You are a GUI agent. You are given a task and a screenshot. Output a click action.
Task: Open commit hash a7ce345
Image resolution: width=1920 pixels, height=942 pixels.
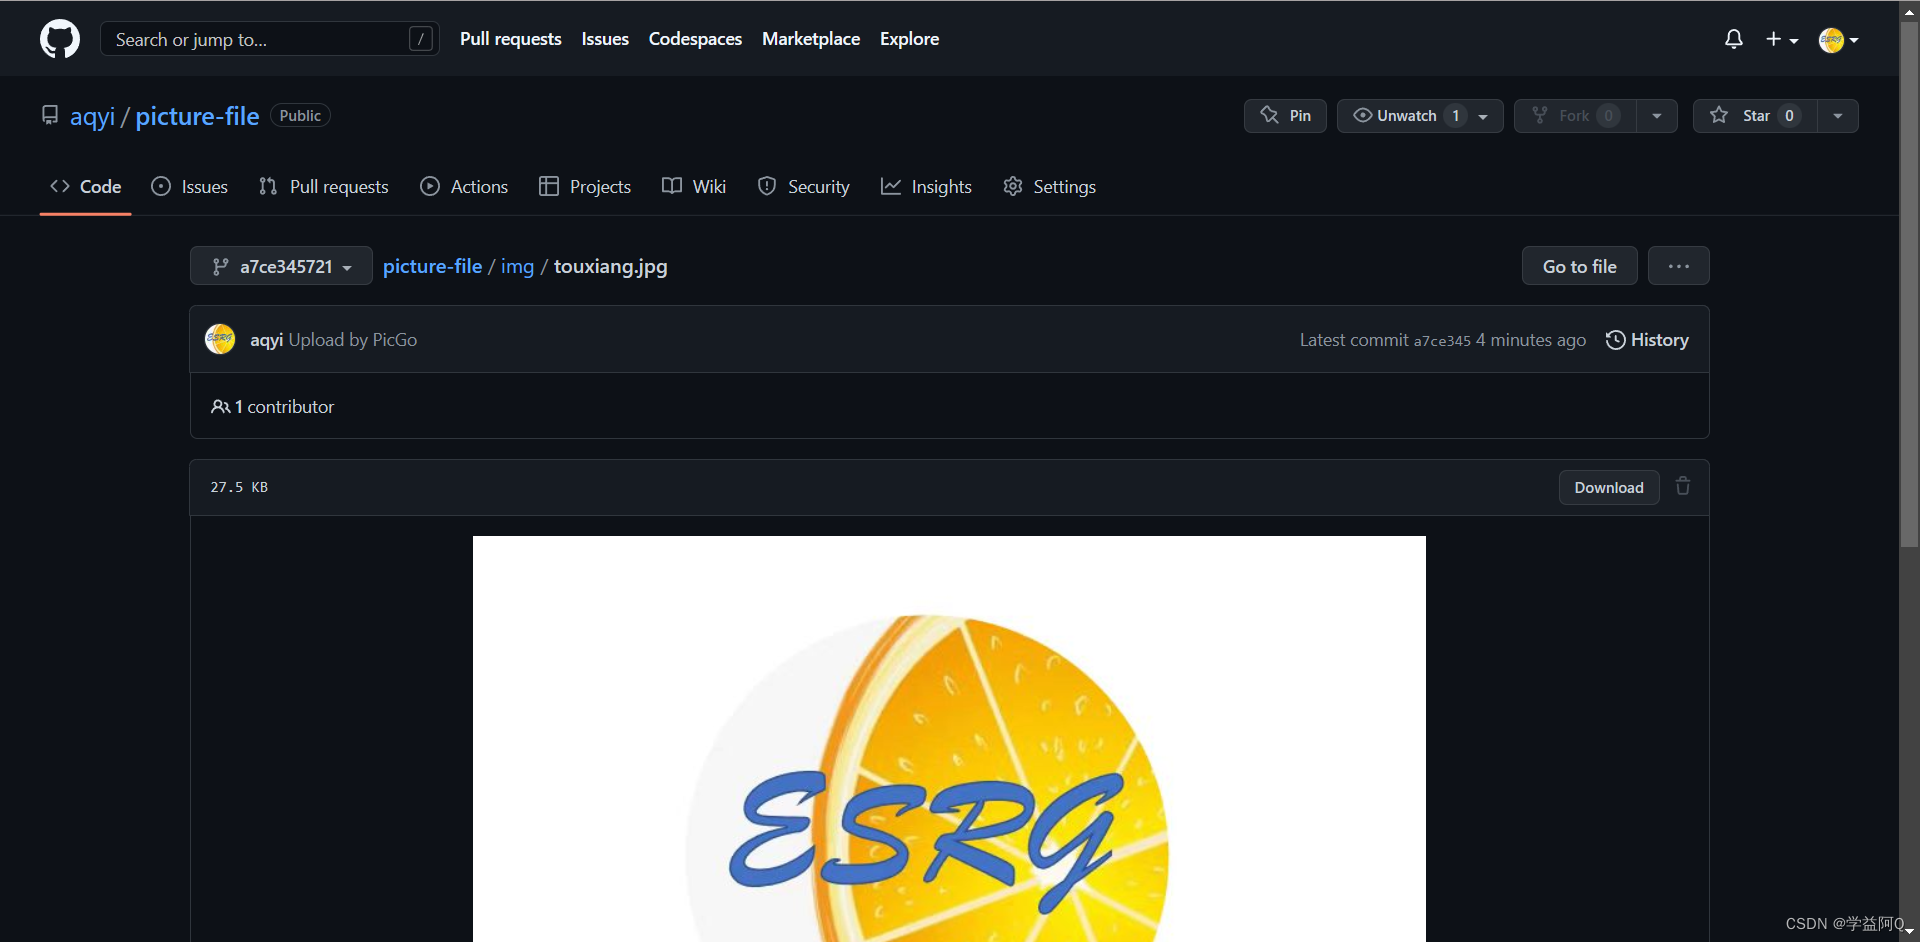(1442, 341)
